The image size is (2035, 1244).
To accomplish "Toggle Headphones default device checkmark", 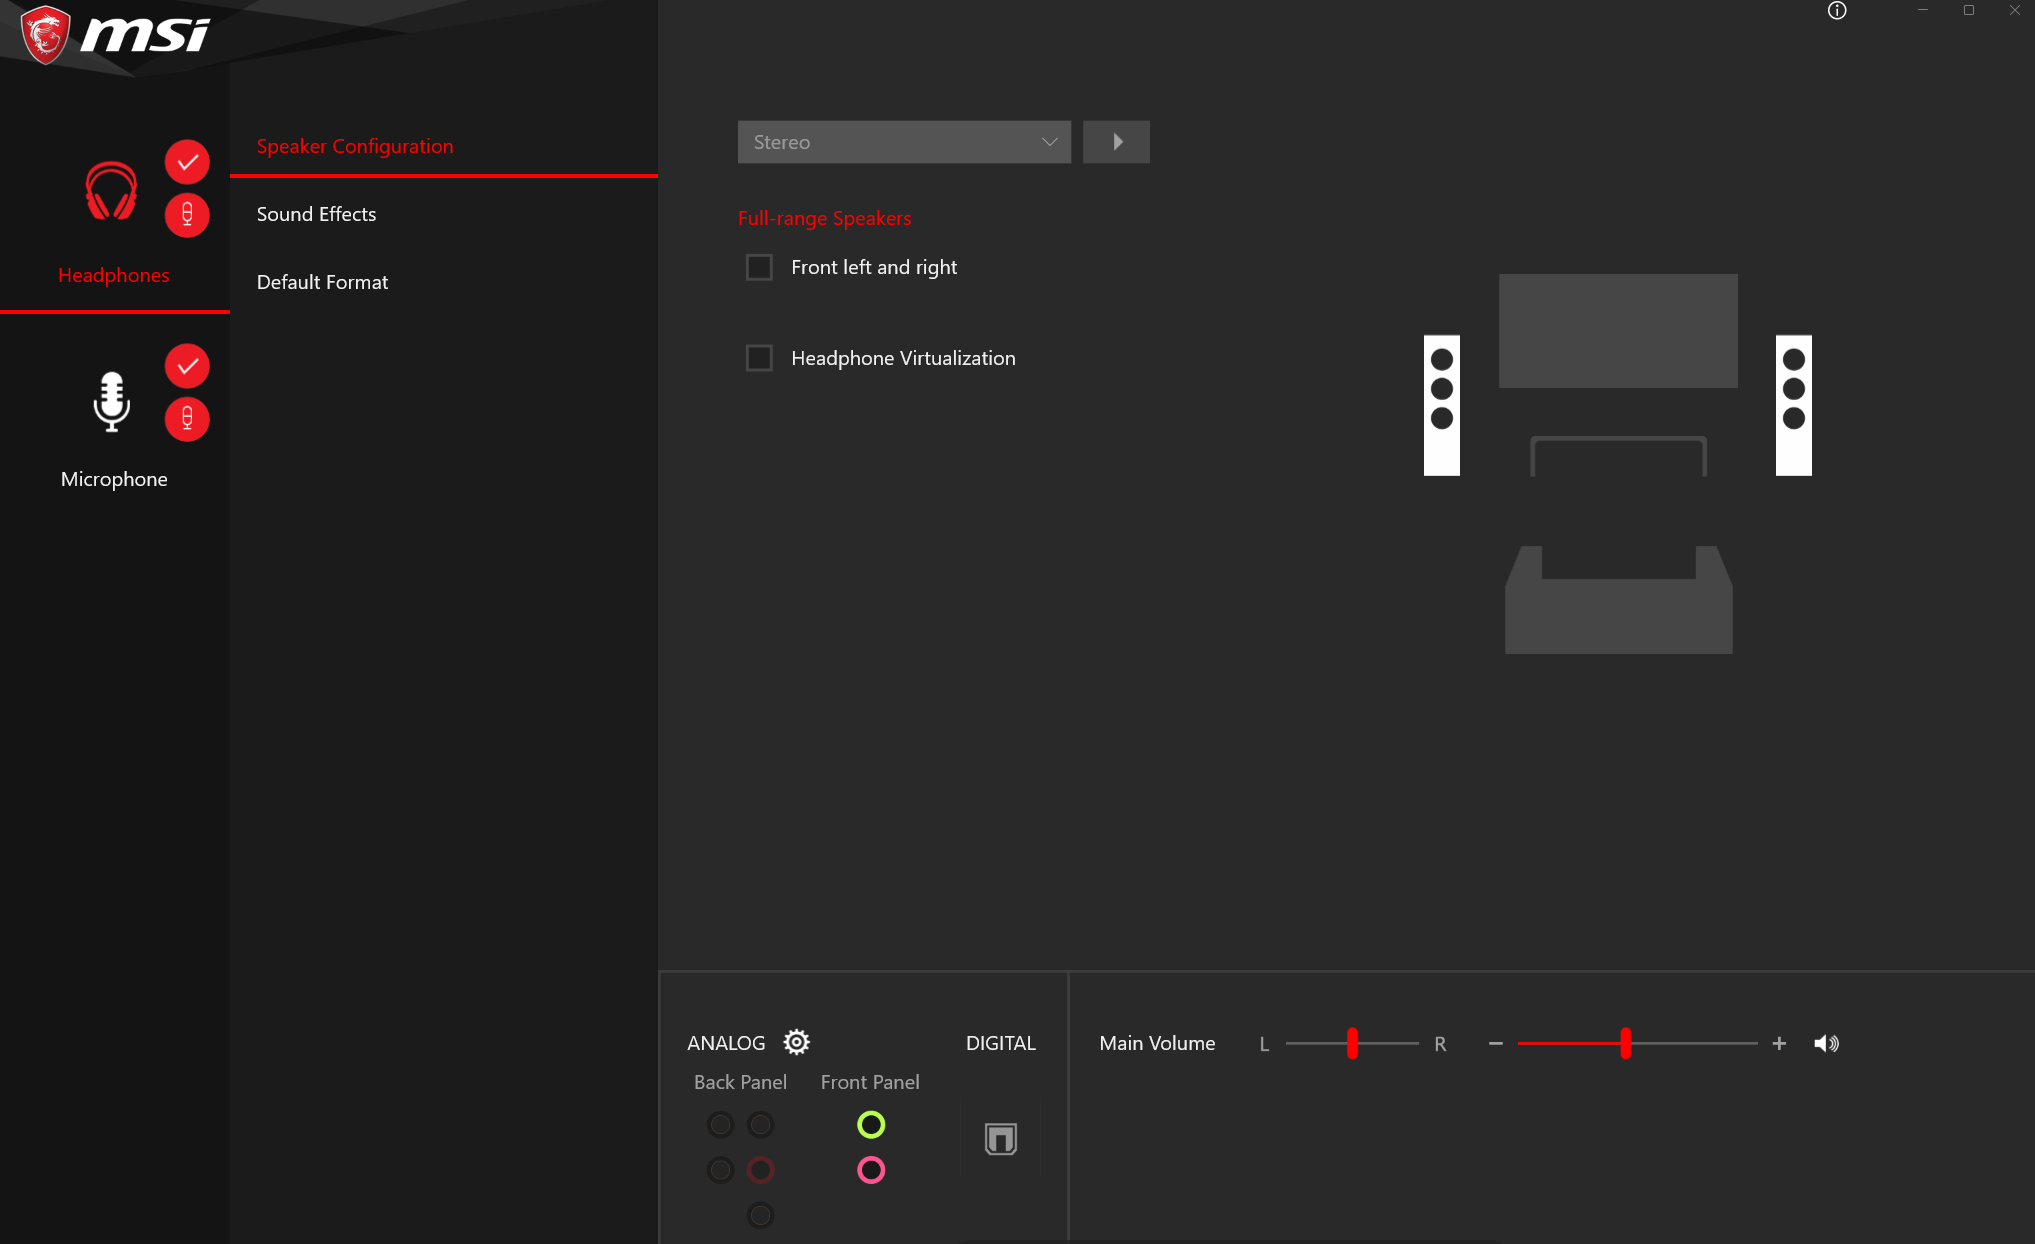I will 187,162.
